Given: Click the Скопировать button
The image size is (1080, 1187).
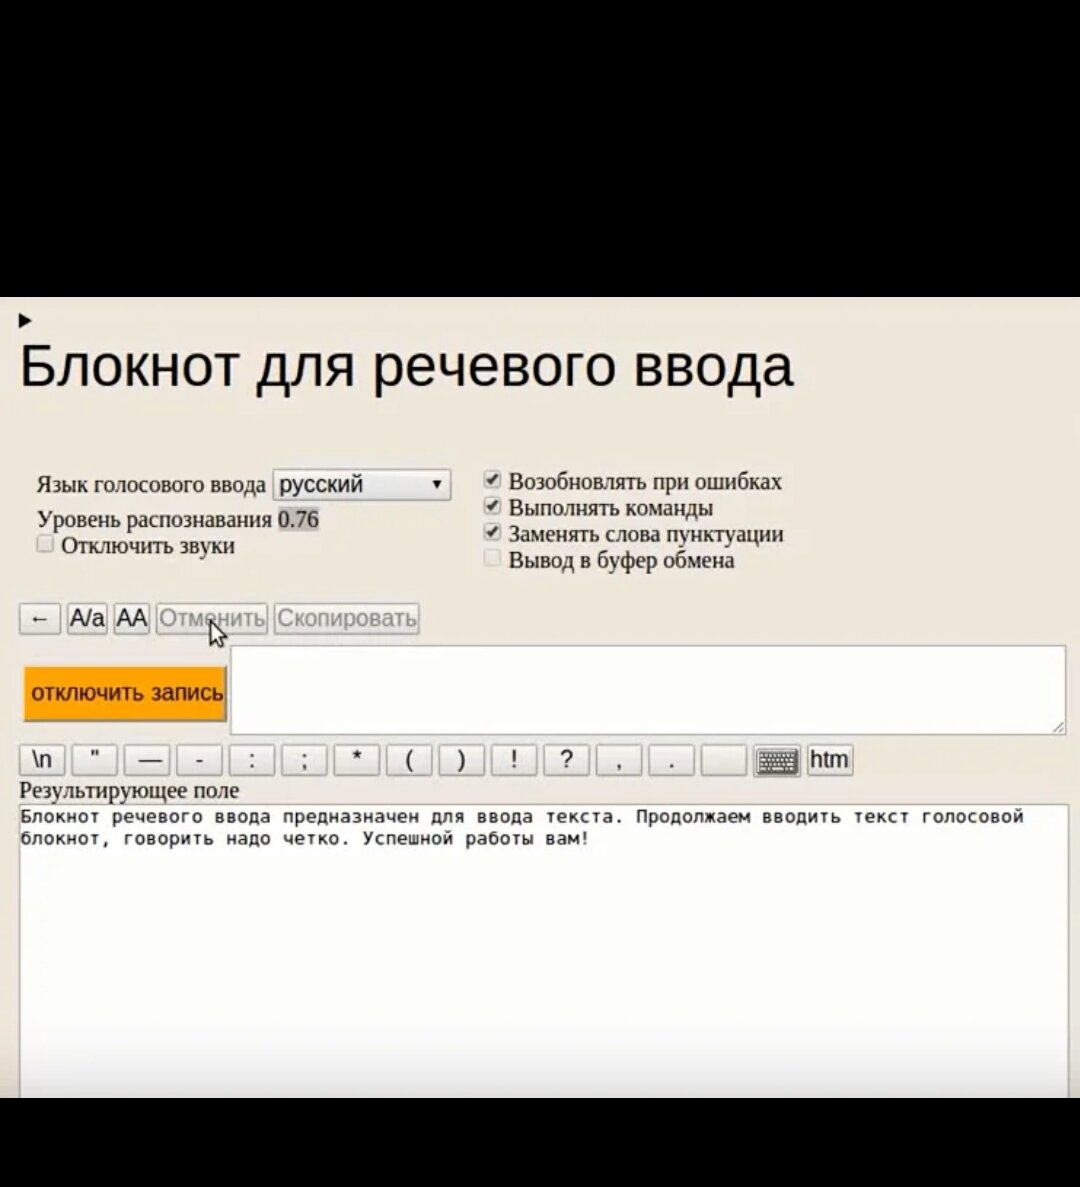Looking at the screenshot, I should coord(347,619).
